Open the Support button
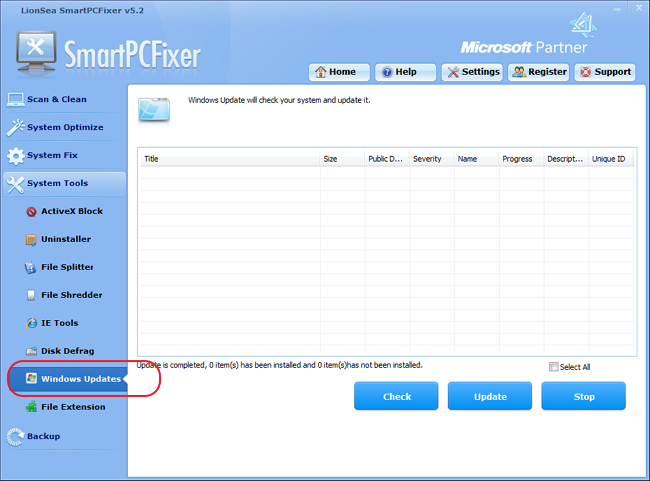 tap(605, 72)
